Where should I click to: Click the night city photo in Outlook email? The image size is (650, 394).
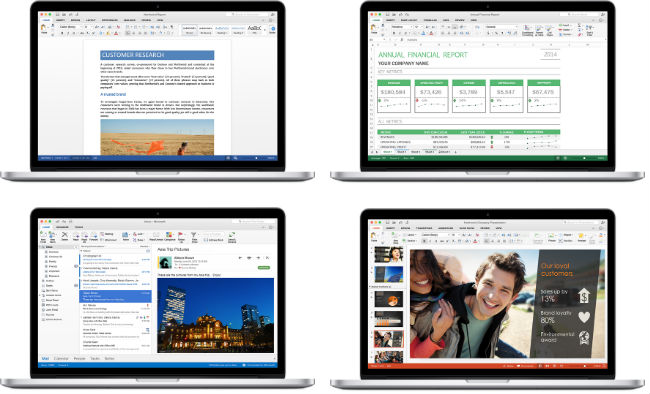click(216, 315)
